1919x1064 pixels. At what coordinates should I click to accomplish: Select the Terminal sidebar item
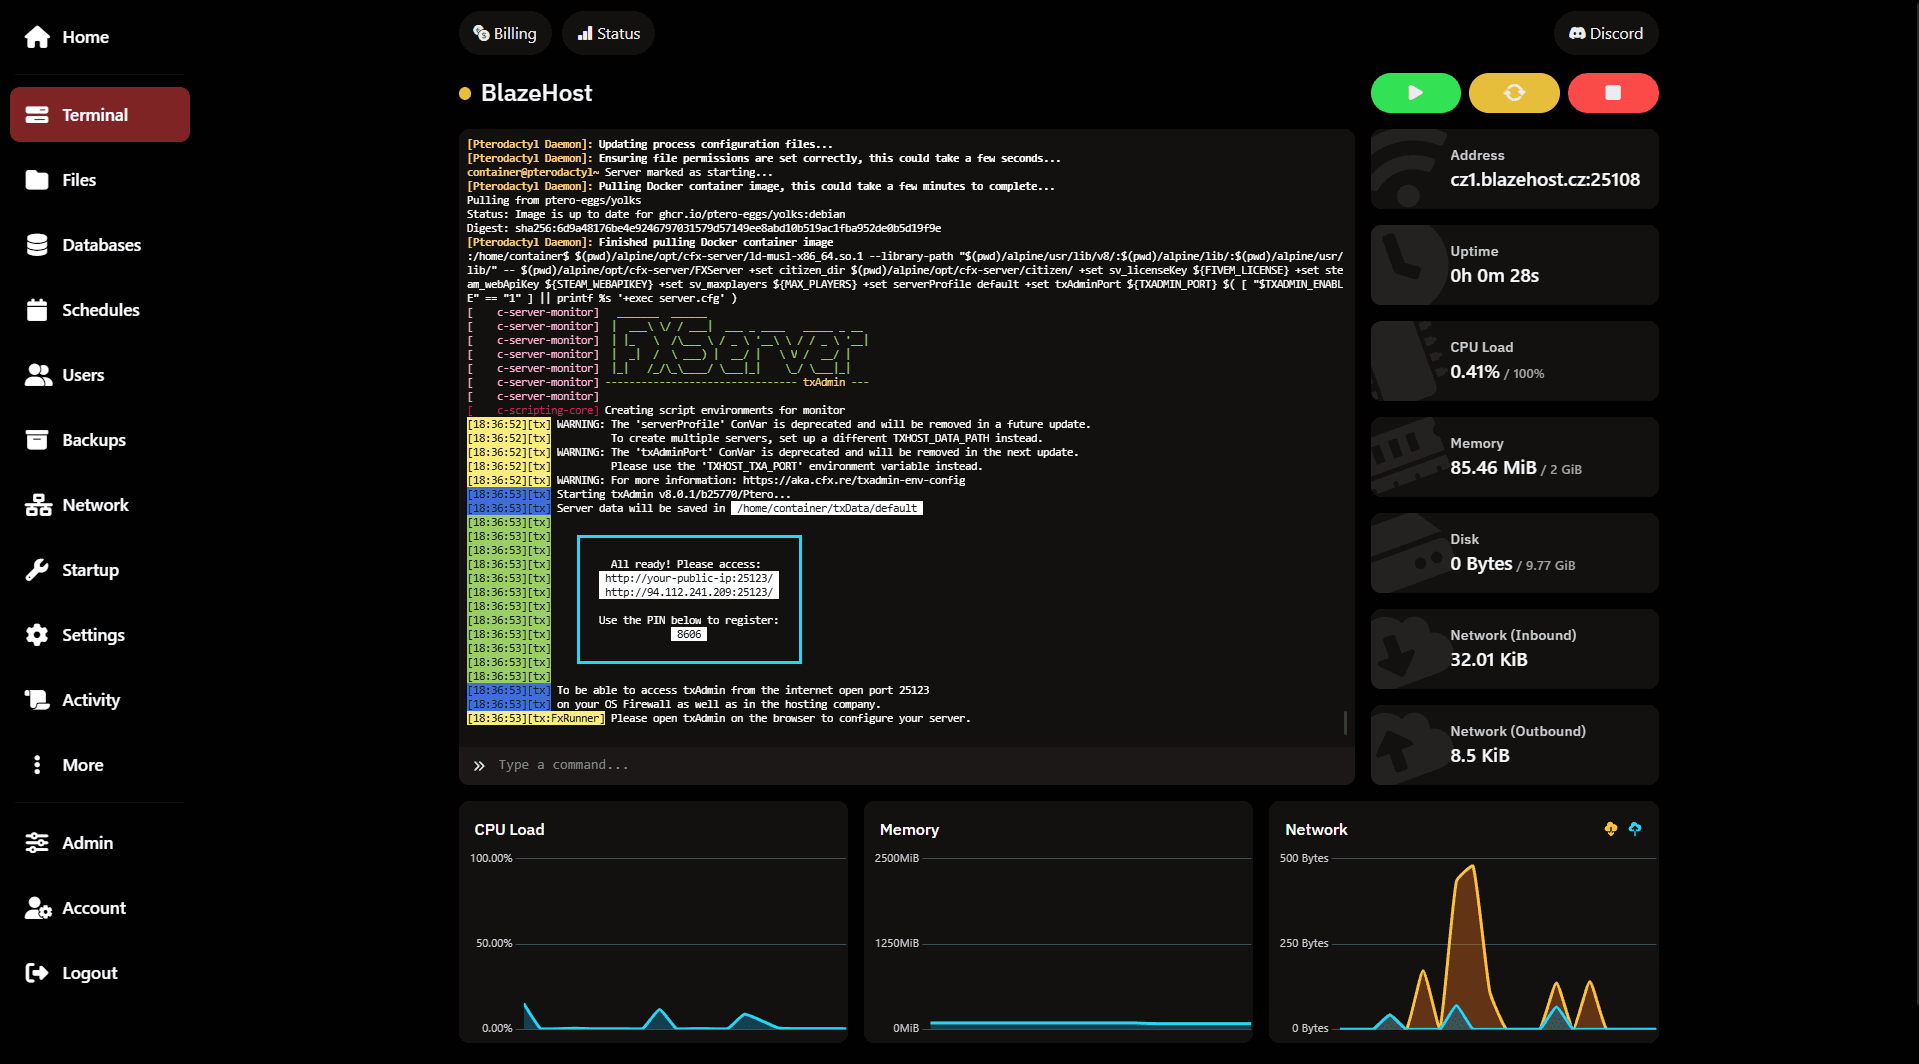(x=100, y=115)
